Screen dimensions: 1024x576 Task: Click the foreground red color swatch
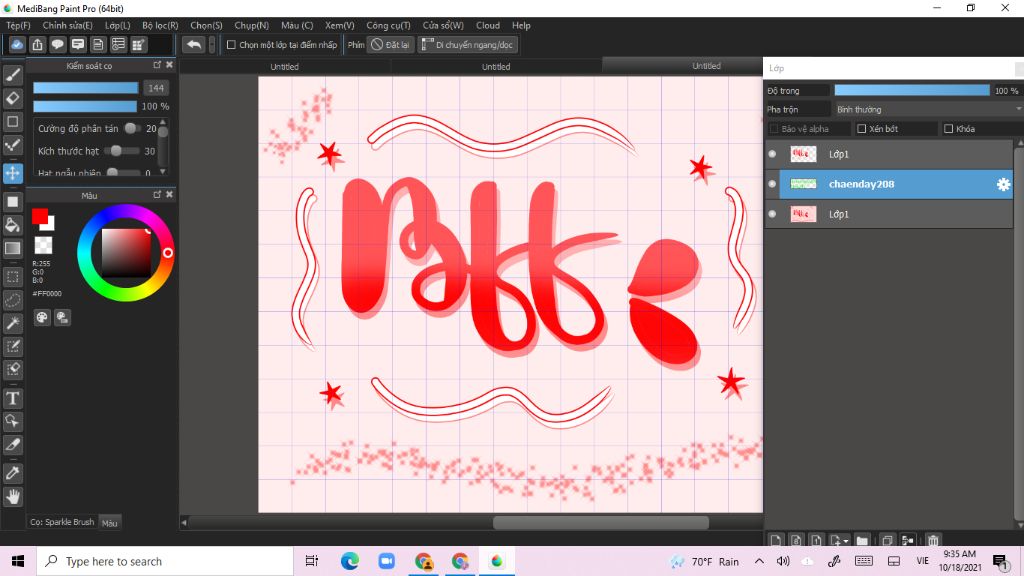pyautogui.click(x=40, y=216)
